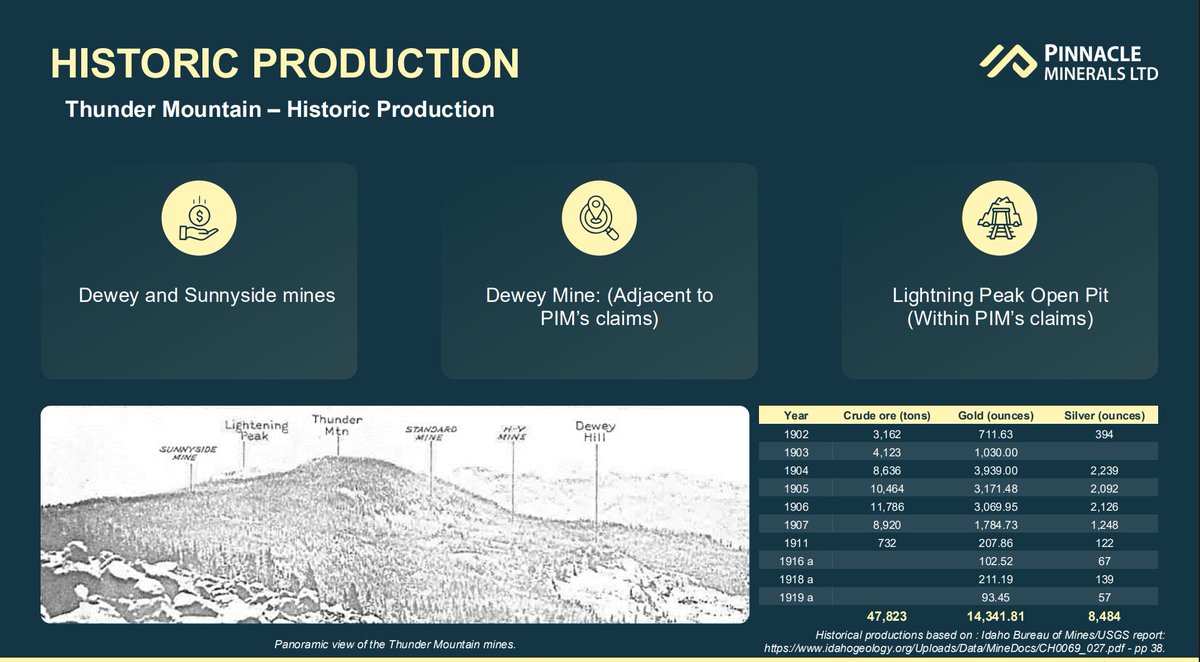The width and height of the screenshot is (1200, 662).
Task: Select the 1903 year cell
Action: [x=796, y=452]
